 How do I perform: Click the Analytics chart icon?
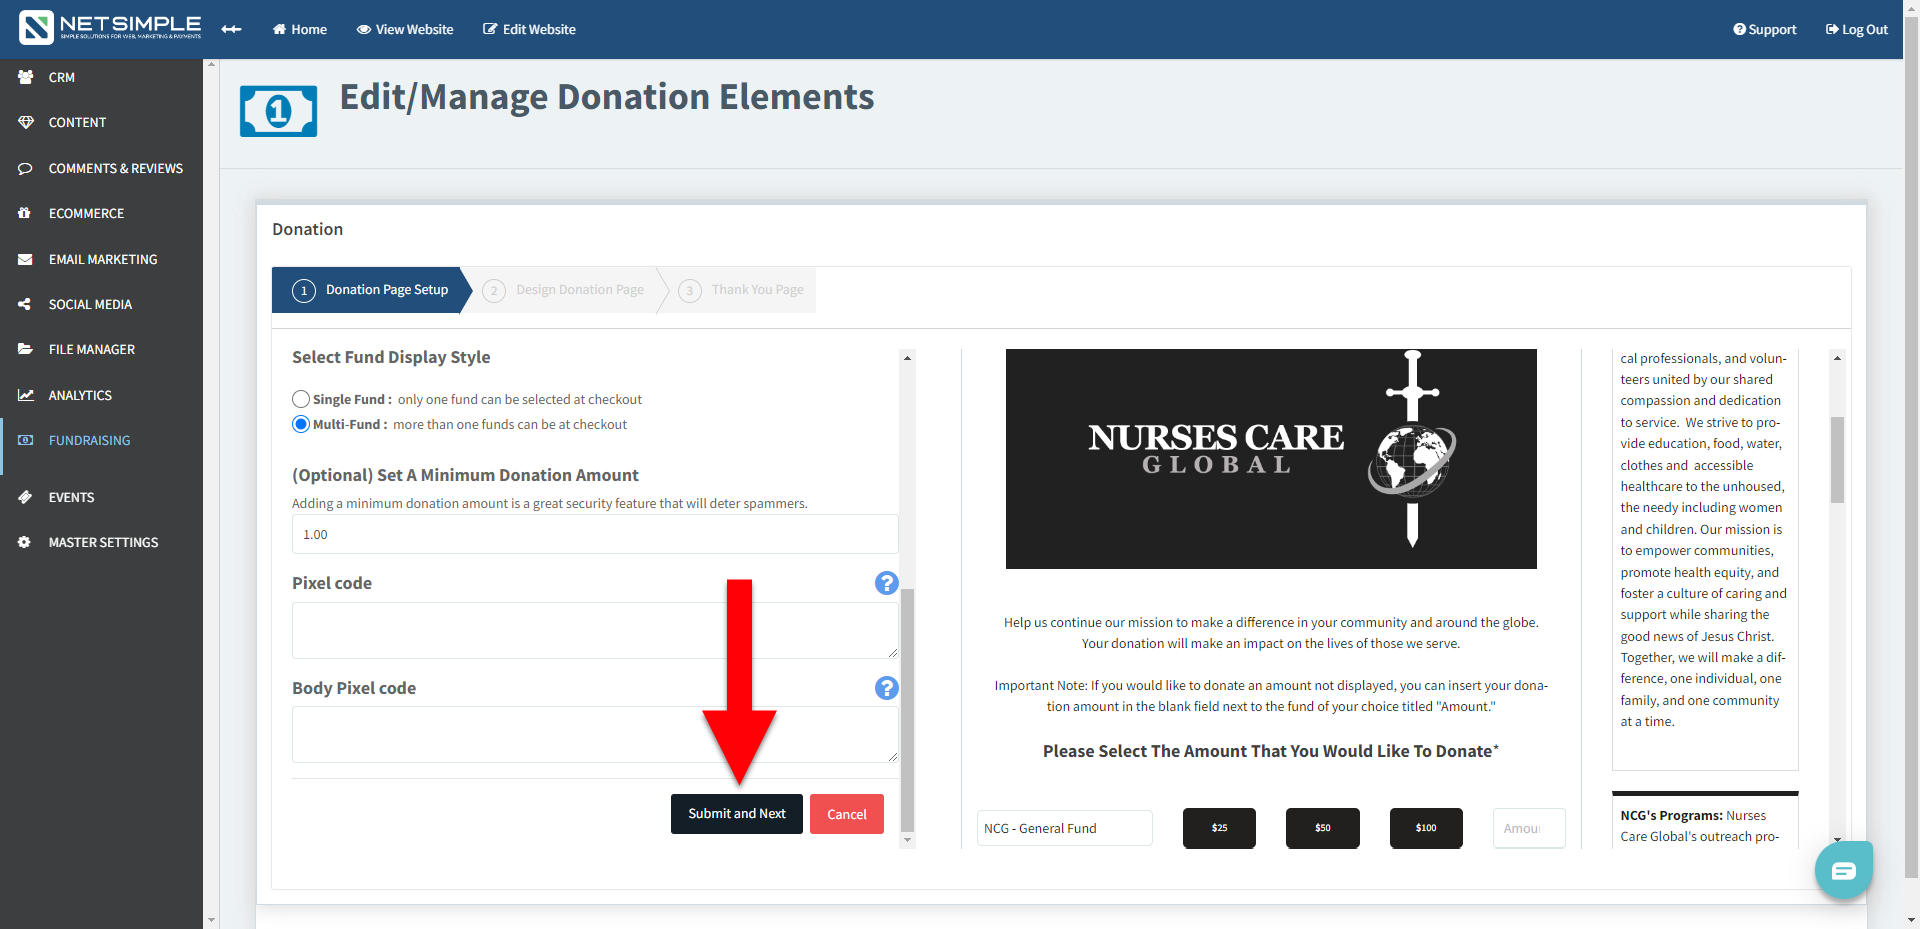(x=25, y=395)
